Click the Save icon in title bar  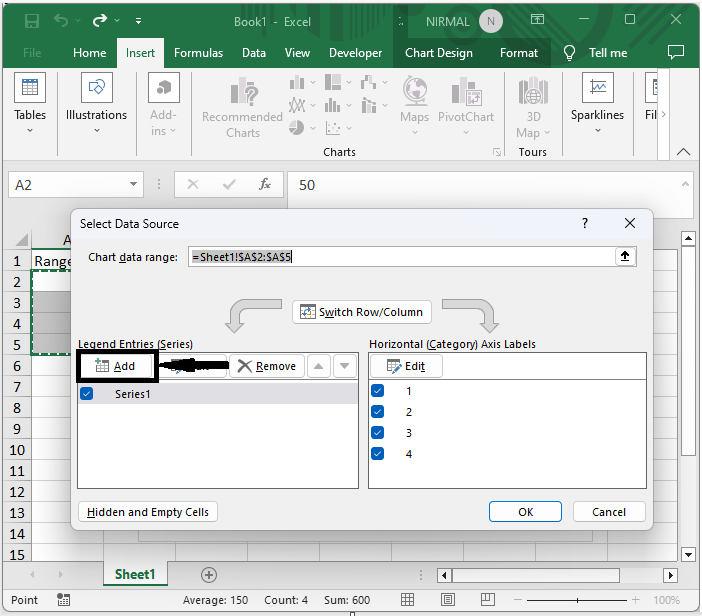point(32,21)
